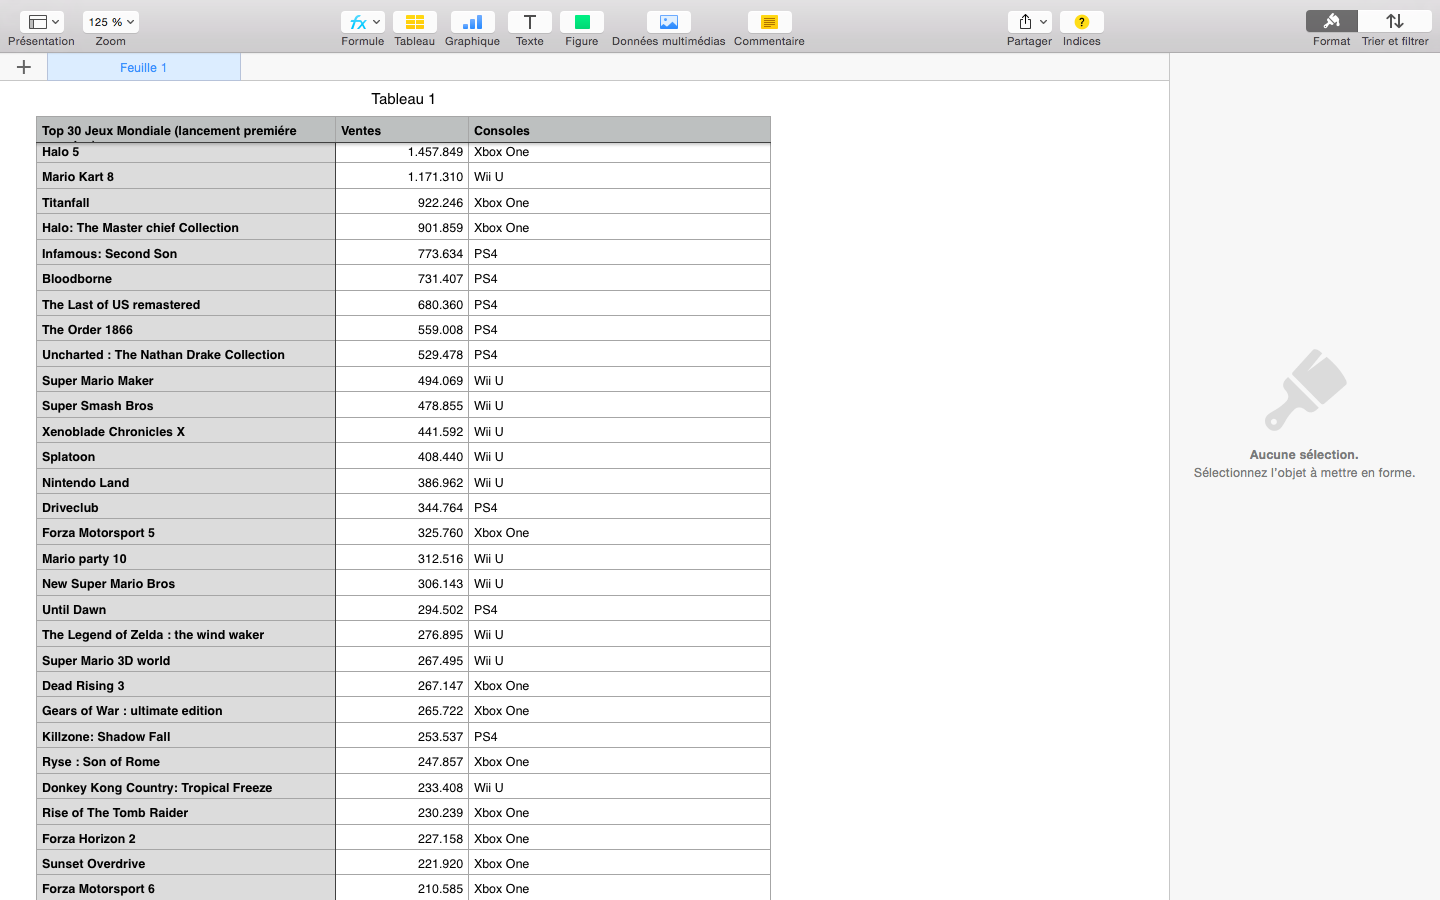
Task: Select the Splatoon cell
Action: (186, 456)
